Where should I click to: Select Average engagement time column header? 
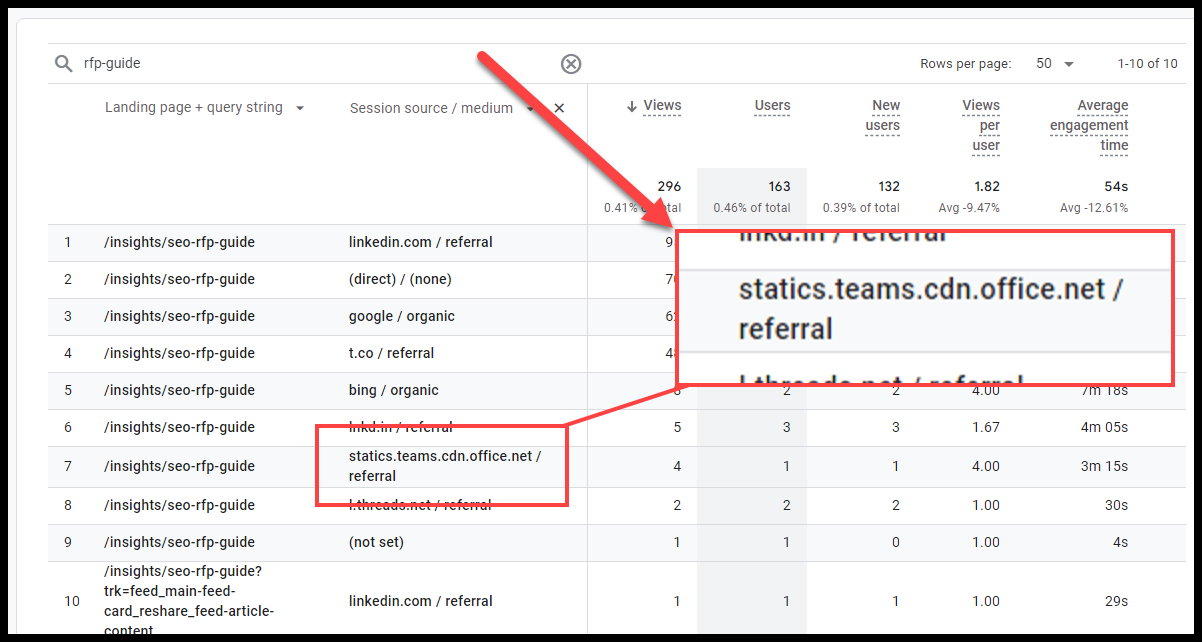tap(1090, 125)
